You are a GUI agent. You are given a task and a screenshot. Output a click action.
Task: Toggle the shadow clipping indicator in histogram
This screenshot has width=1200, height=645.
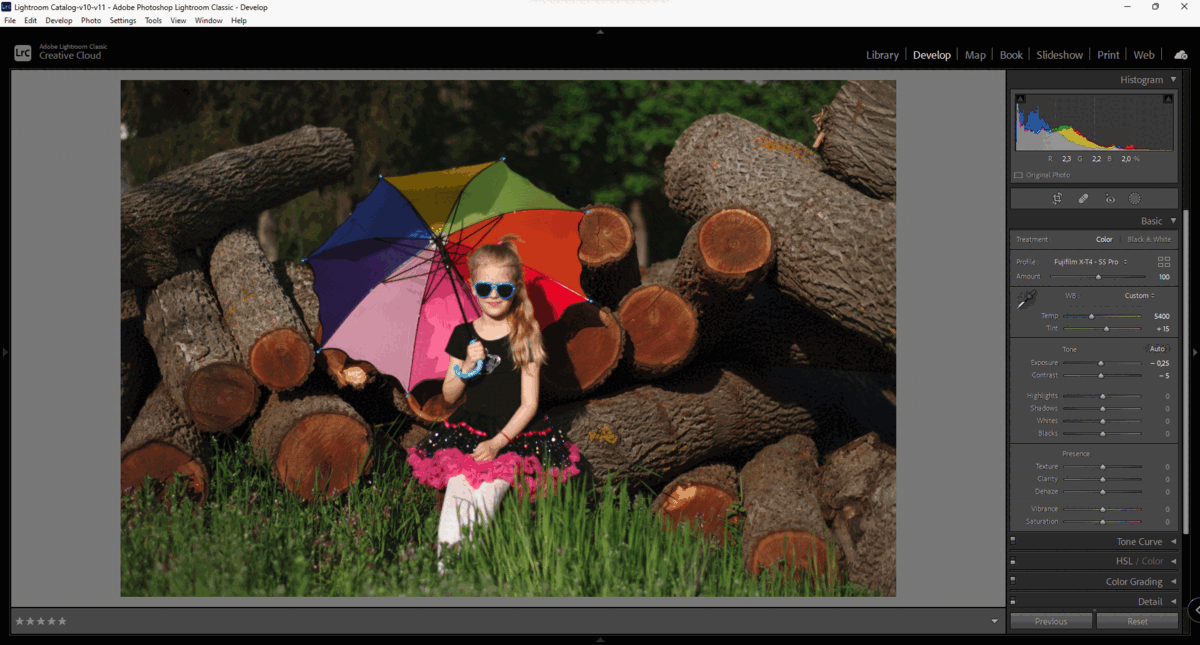1021,99
